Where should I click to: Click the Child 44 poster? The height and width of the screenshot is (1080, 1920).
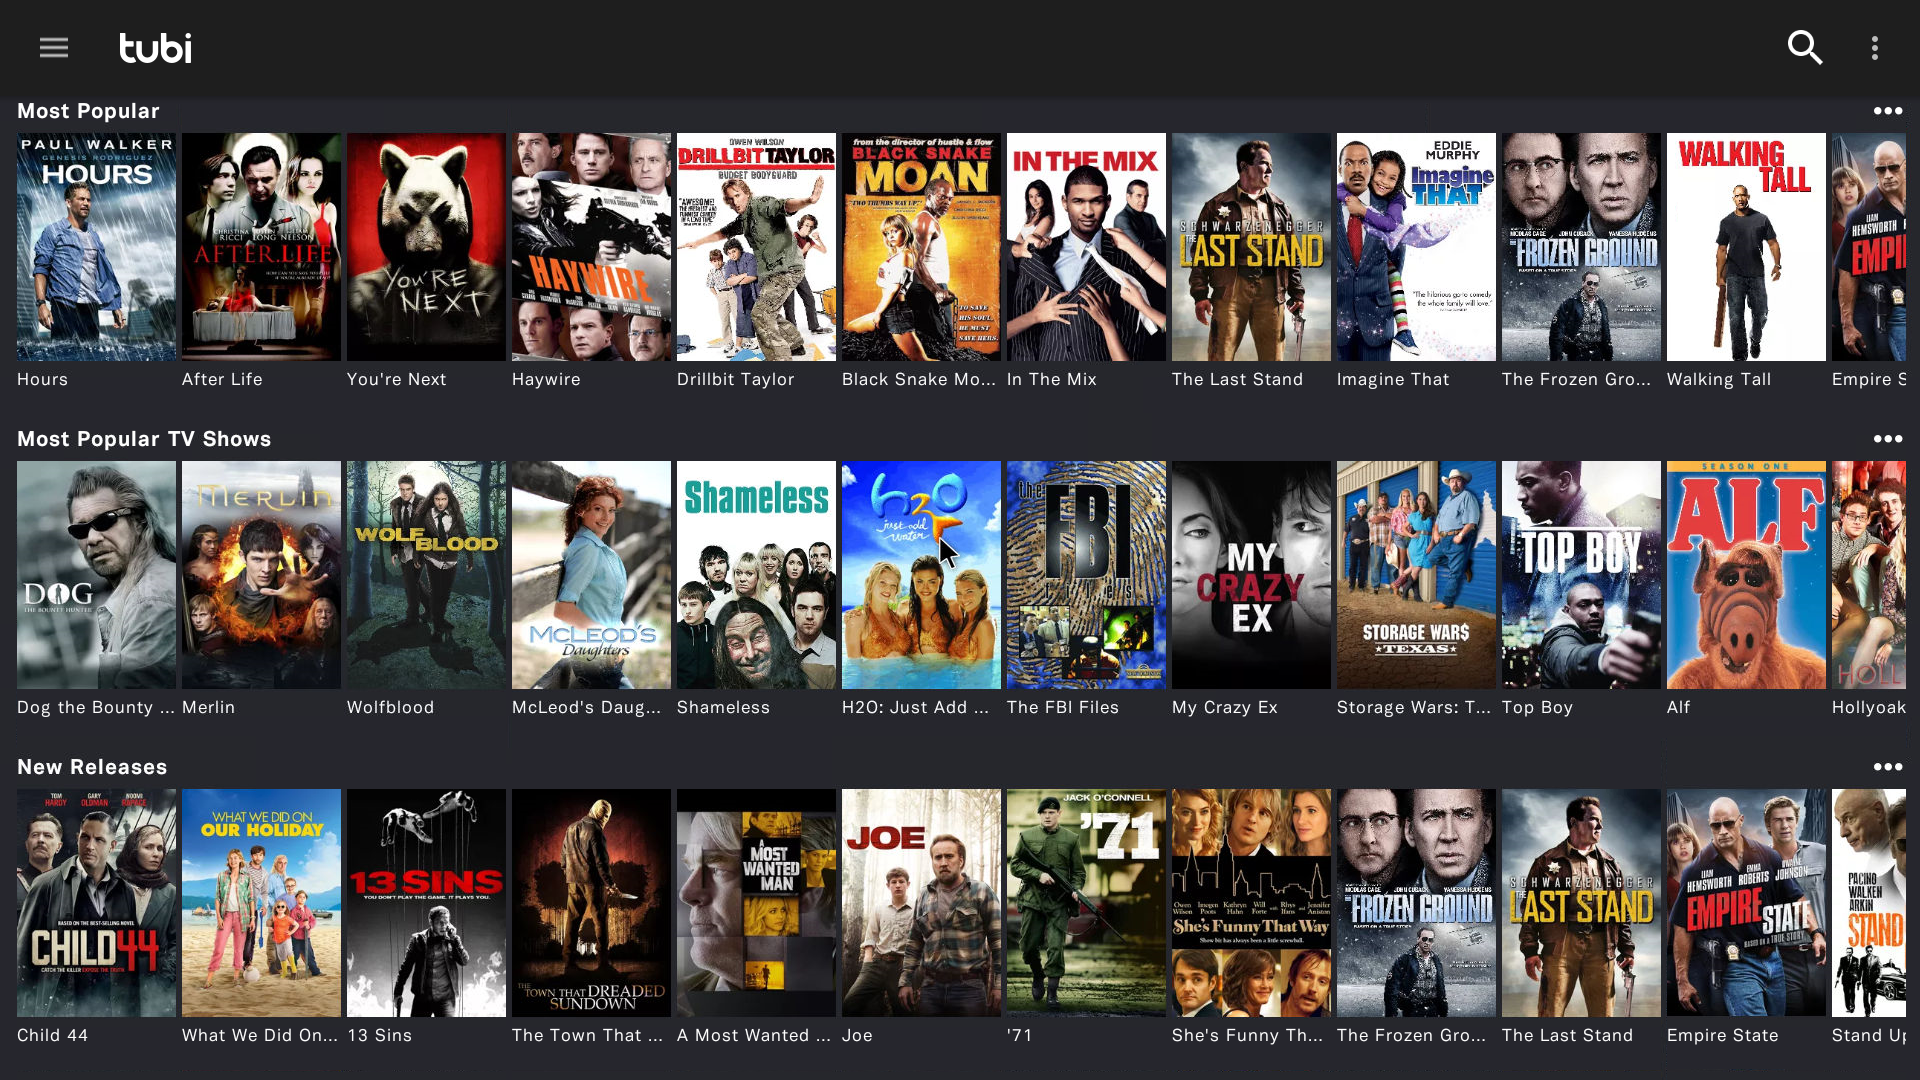(96, 903)
